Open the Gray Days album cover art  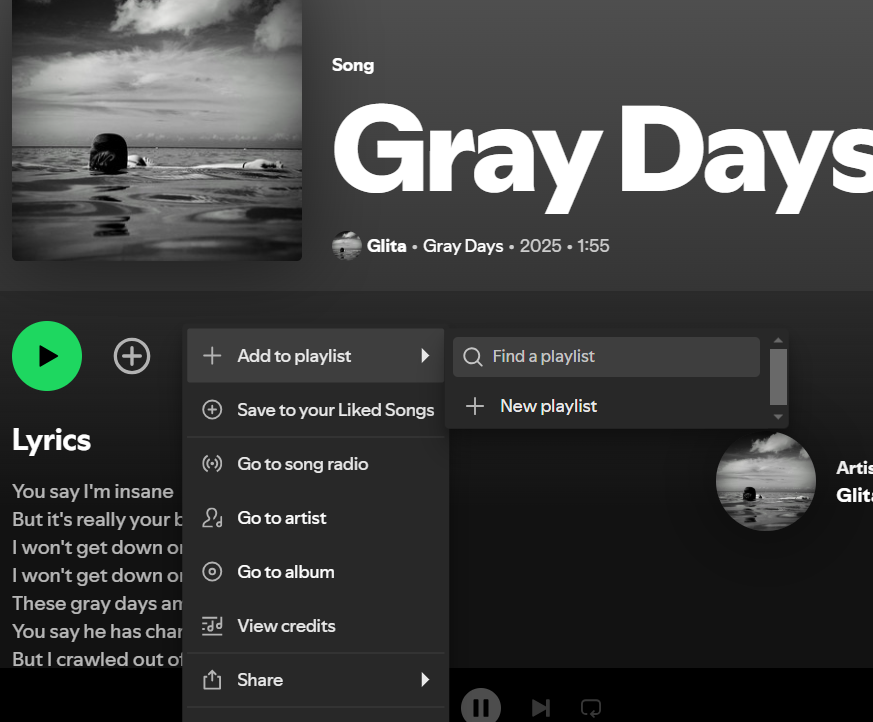tap(157, 130)
